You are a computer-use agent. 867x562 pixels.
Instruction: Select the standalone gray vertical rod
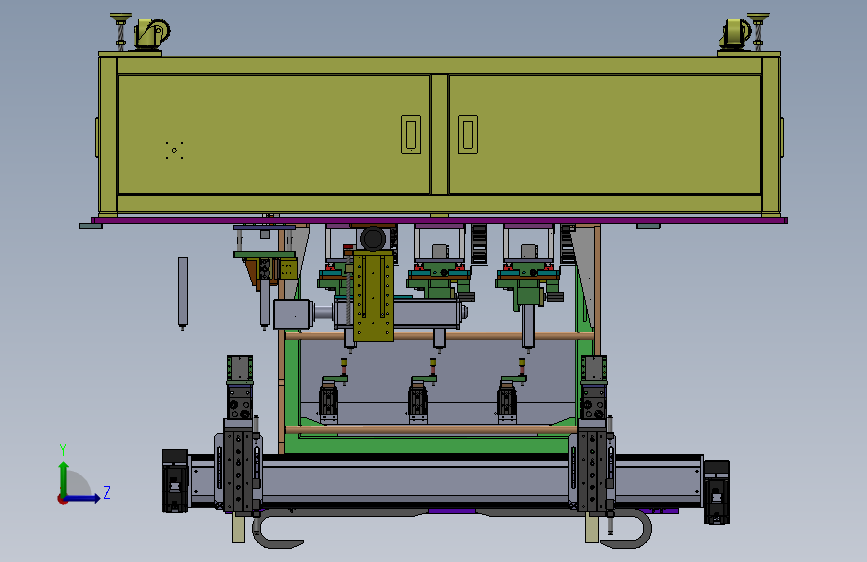pyautogui.click(x=182, y=293)
